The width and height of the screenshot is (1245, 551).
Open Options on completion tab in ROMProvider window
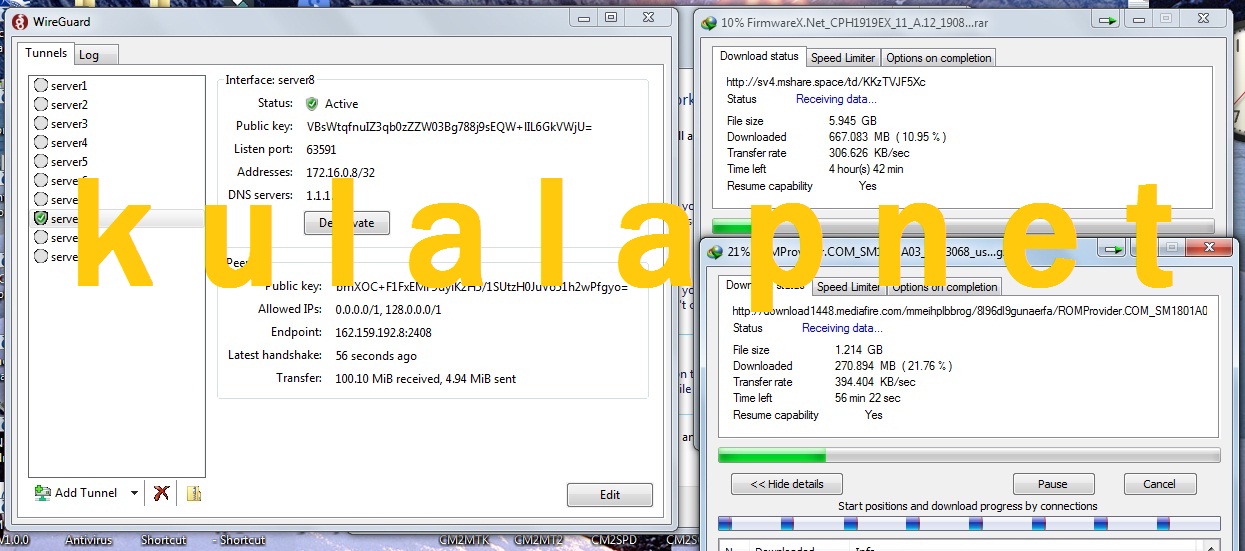[x=944, y=287]
